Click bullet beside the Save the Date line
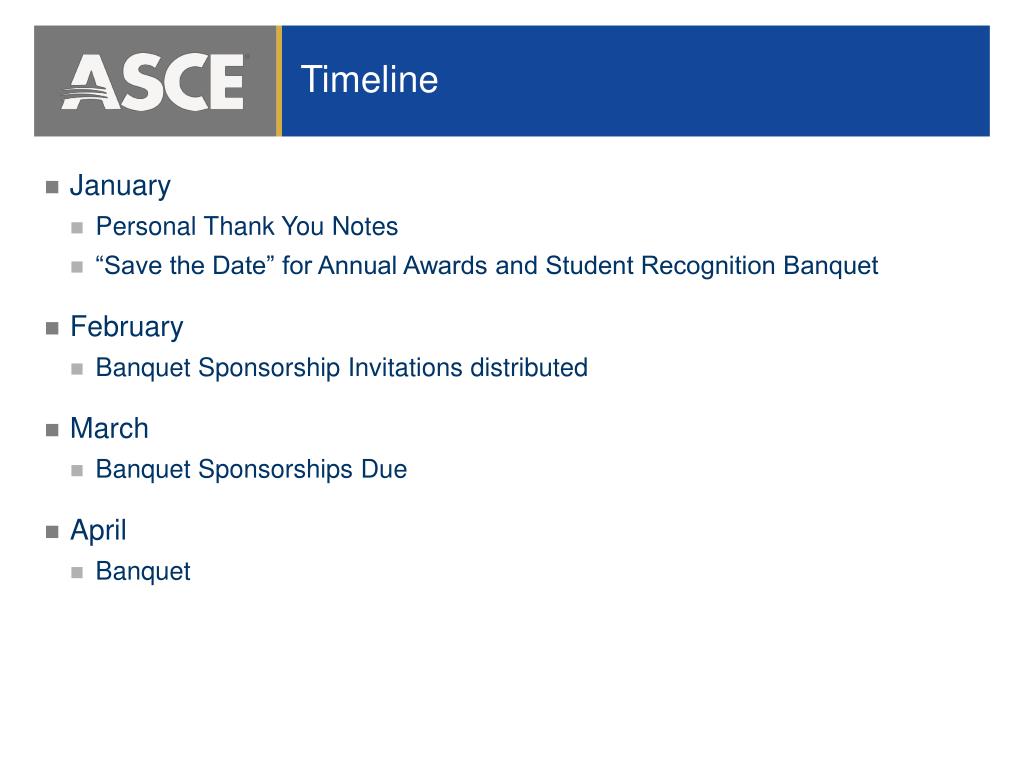 [77, 267]
